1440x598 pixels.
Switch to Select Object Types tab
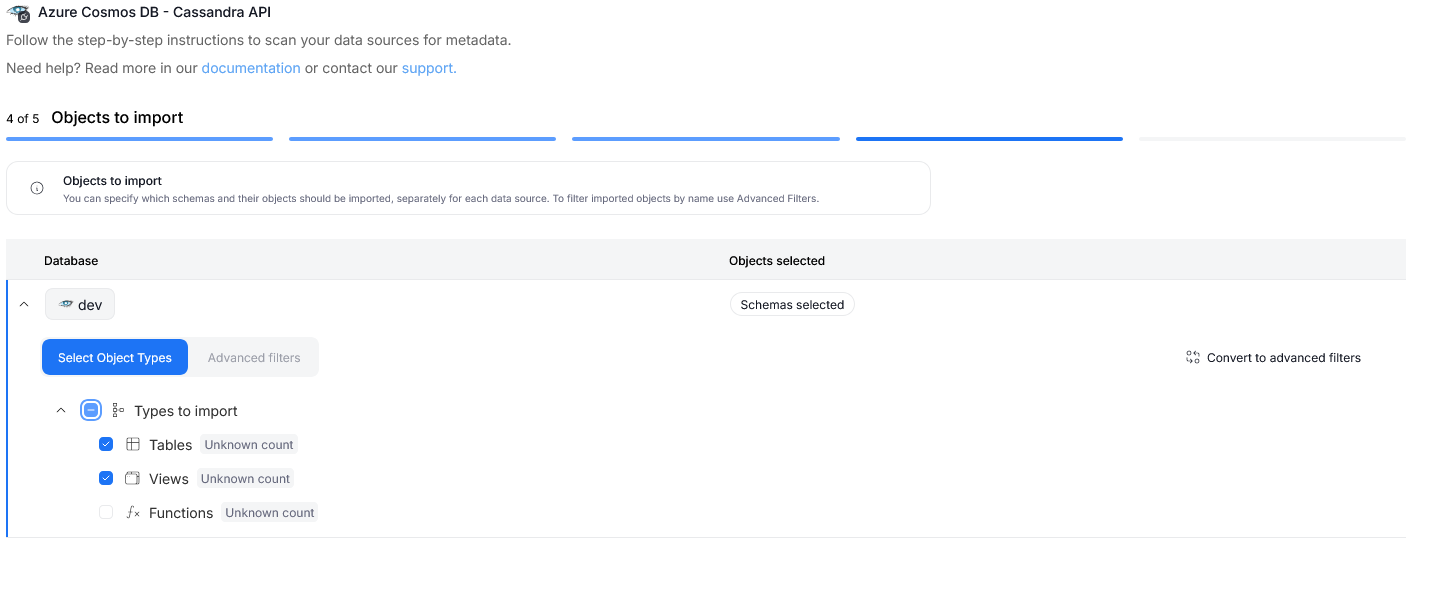point(115,357)
